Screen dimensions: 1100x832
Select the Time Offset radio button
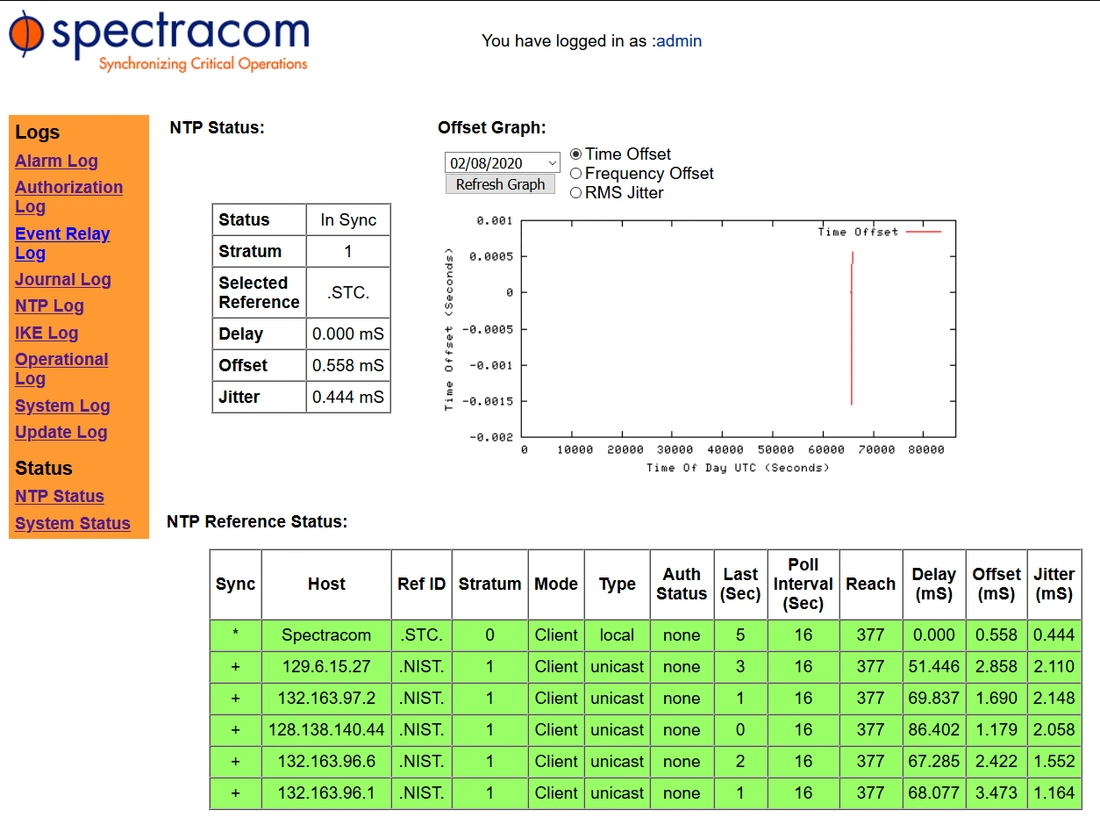(x=576, y=154)
